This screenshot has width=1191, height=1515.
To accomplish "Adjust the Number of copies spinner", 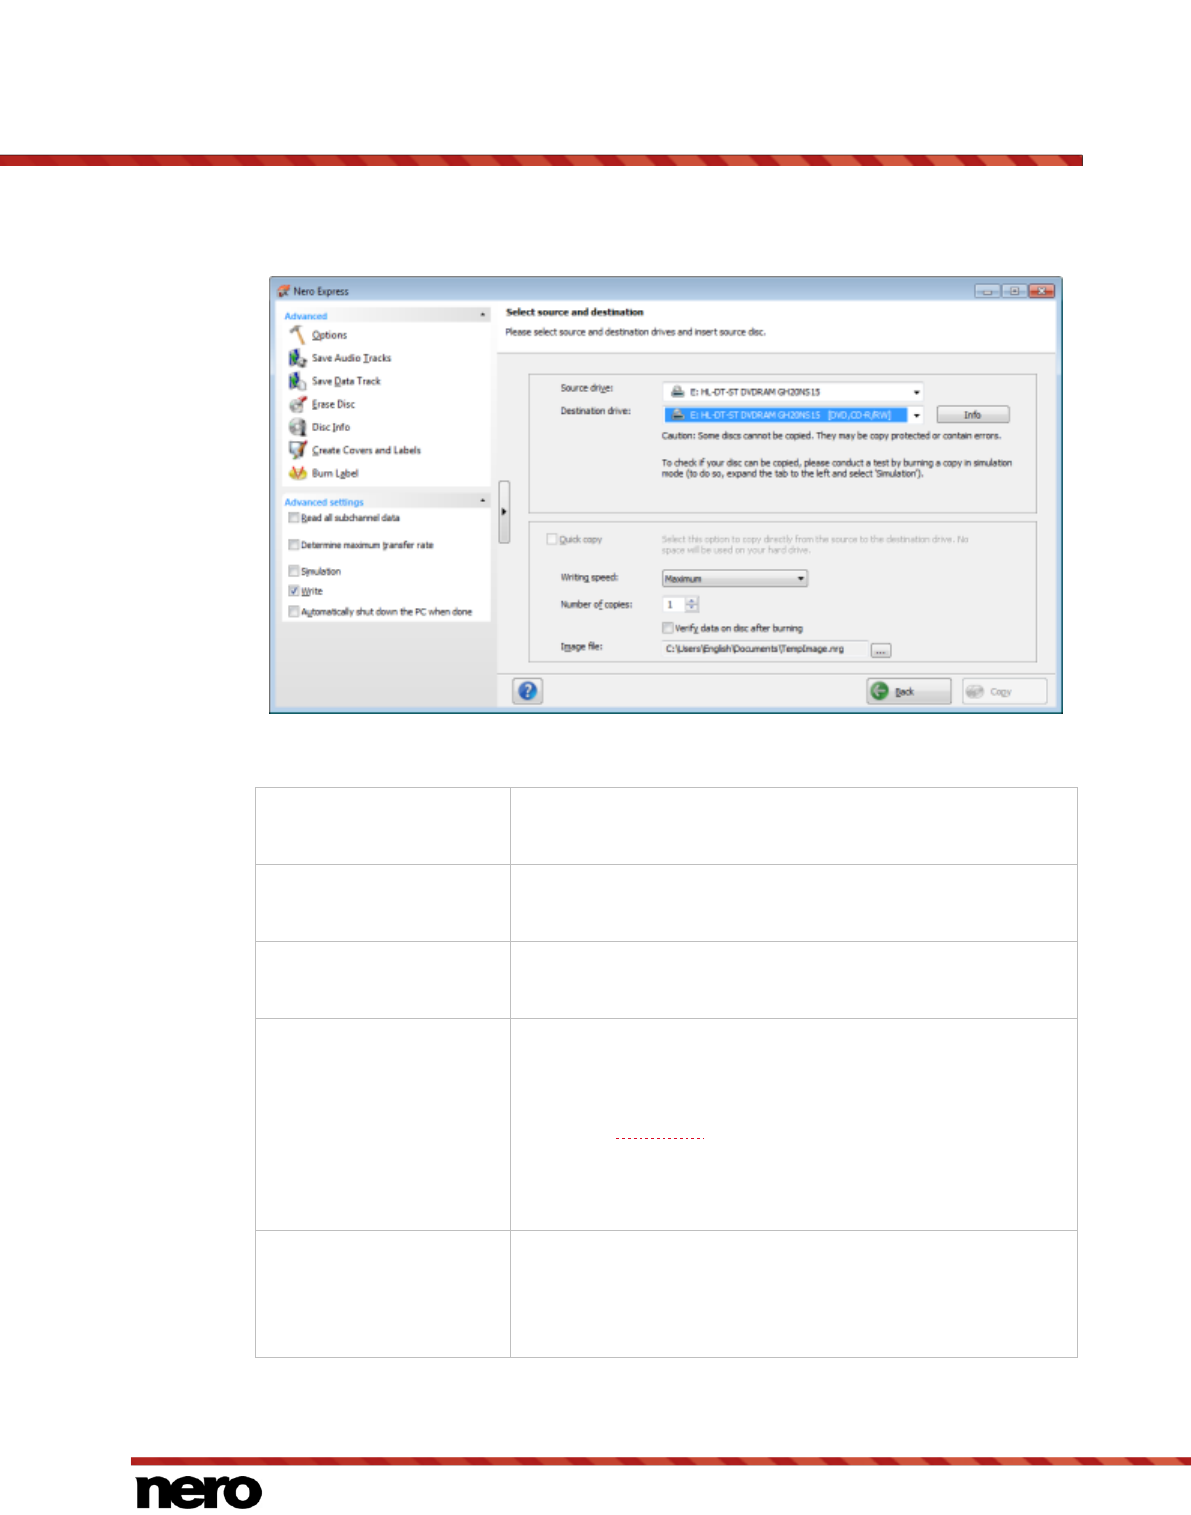I will click(x=692, y=604).
